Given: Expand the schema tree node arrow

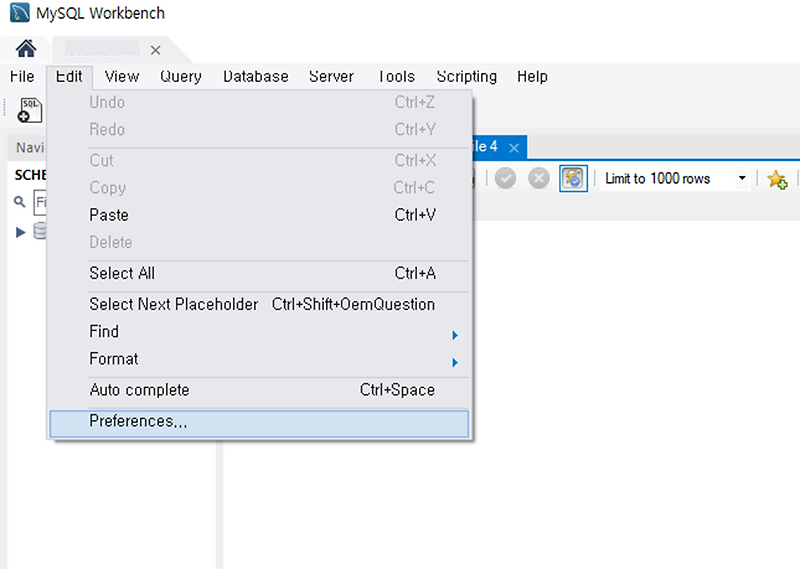Looking at the screenshot, I should [20, 233].
